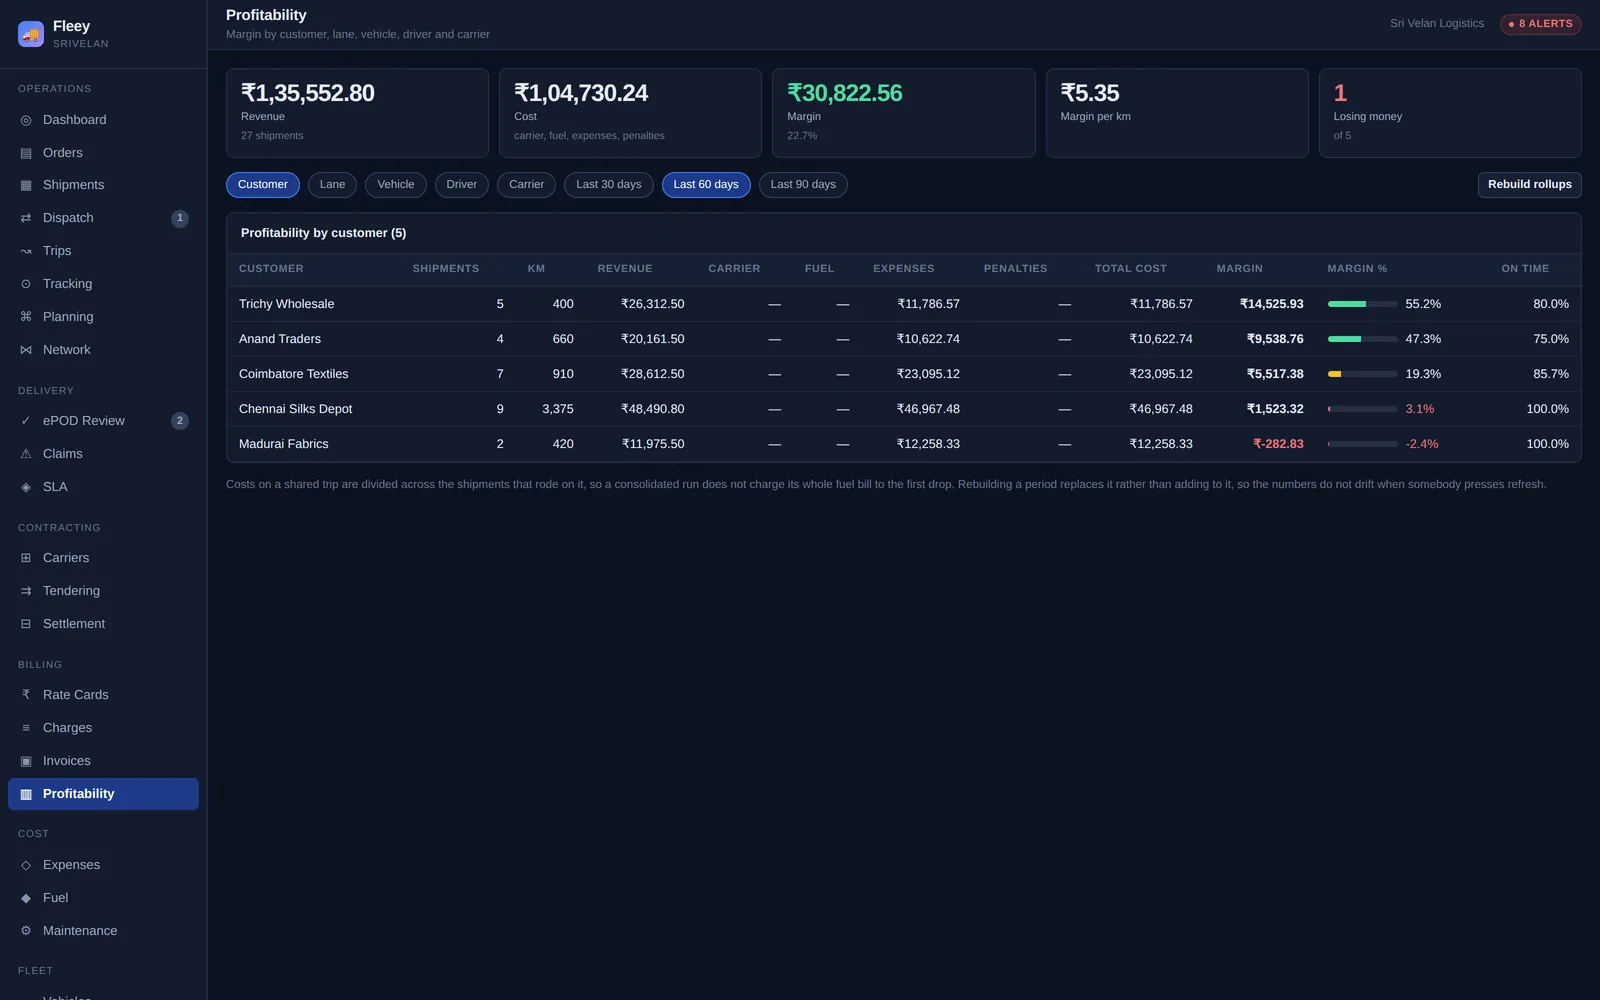Switch grouping to Lane
The height and width of the screenshot is (1000, 1600).
[x=332, y=185]
